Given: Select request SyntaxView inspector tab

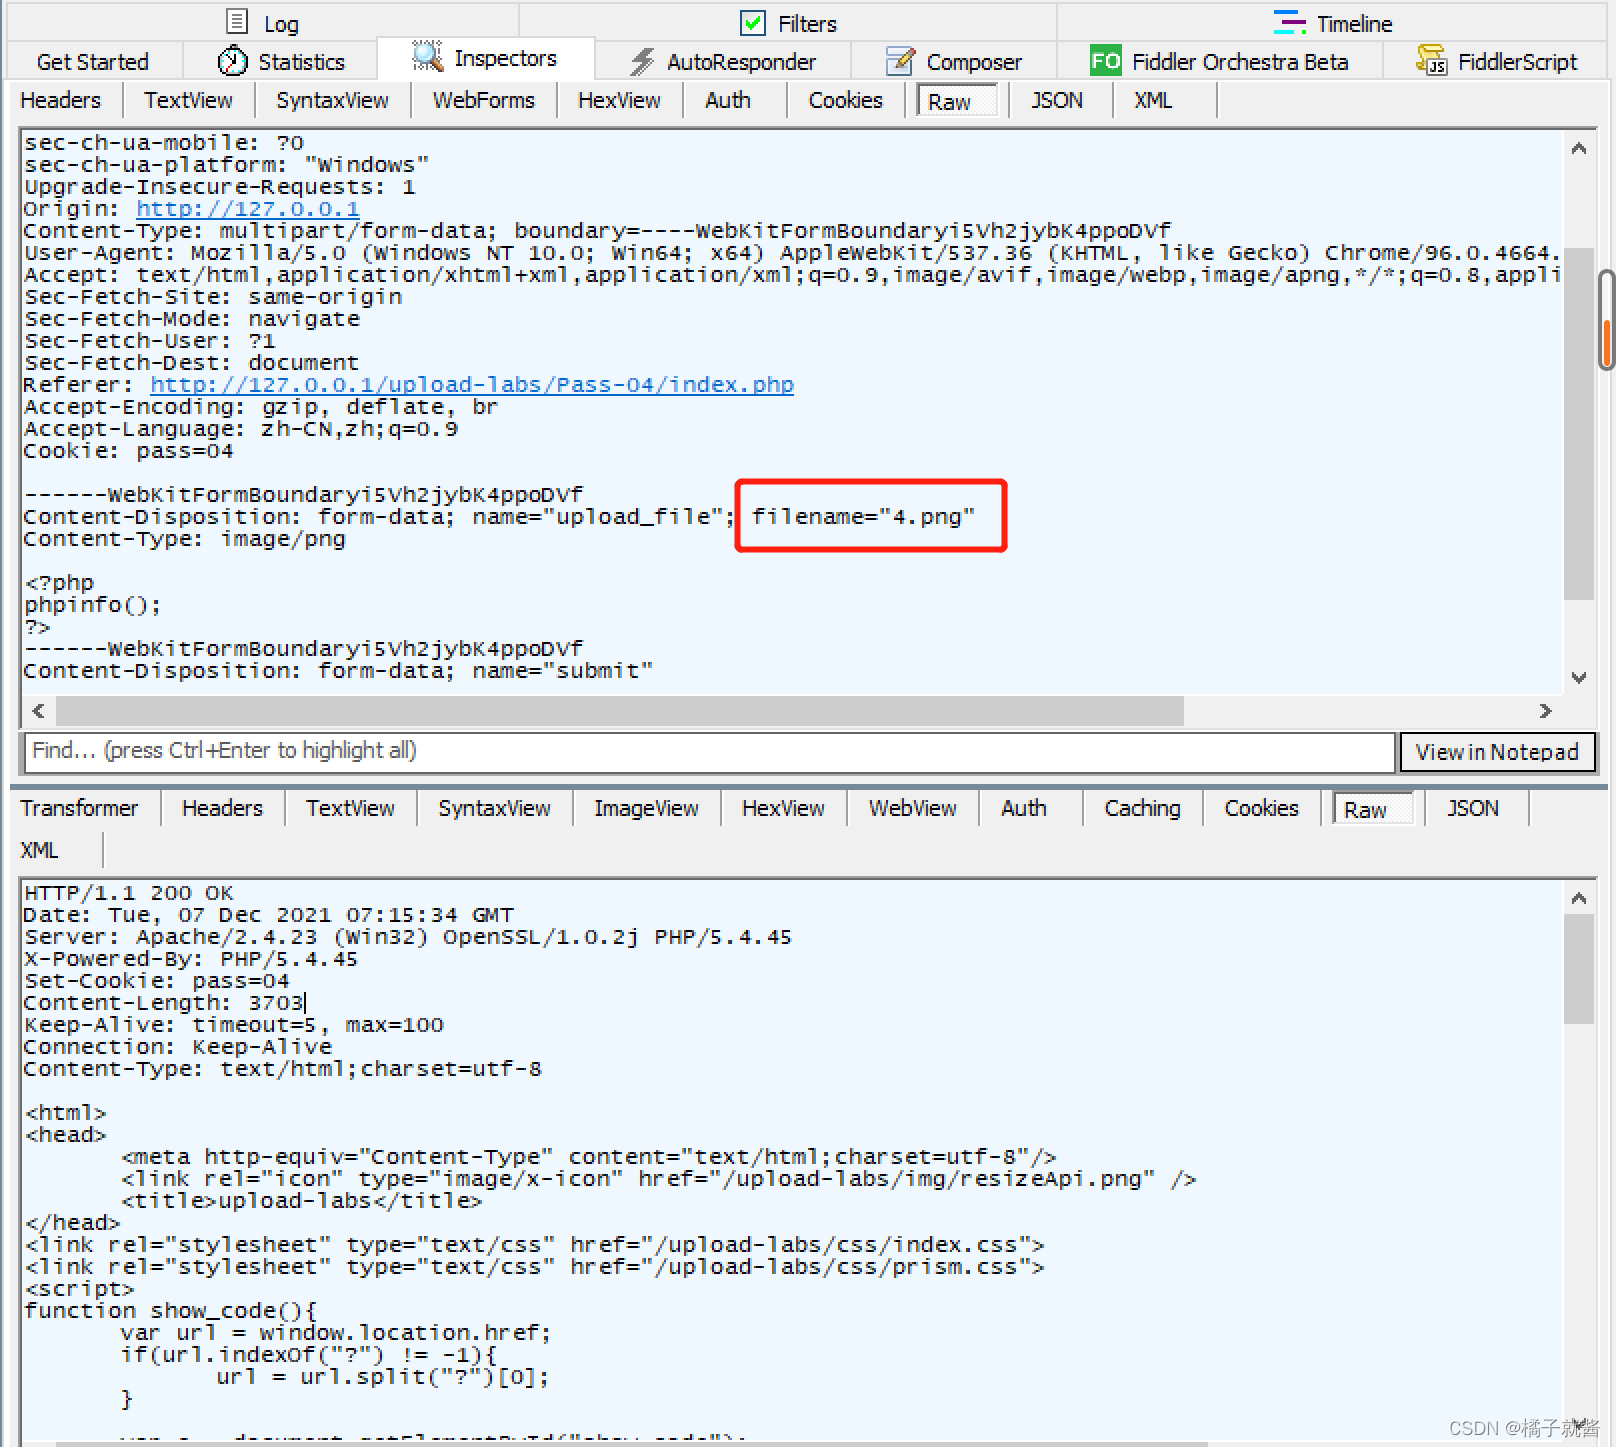Looking at the screenshot, I should (x=332, y=100).
